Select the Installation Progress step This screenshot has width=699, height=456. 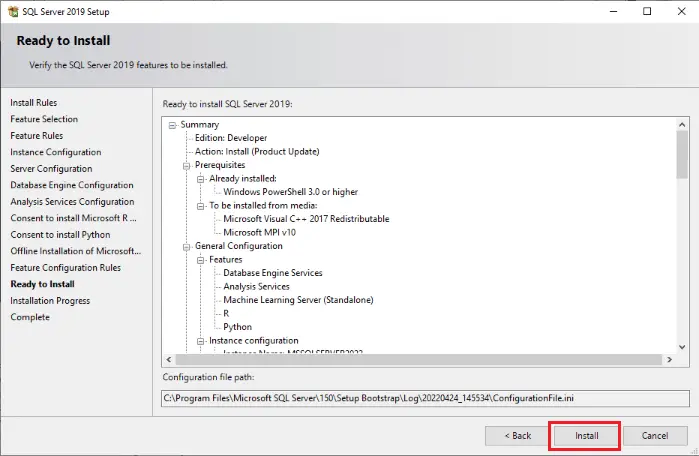point(50,300)
